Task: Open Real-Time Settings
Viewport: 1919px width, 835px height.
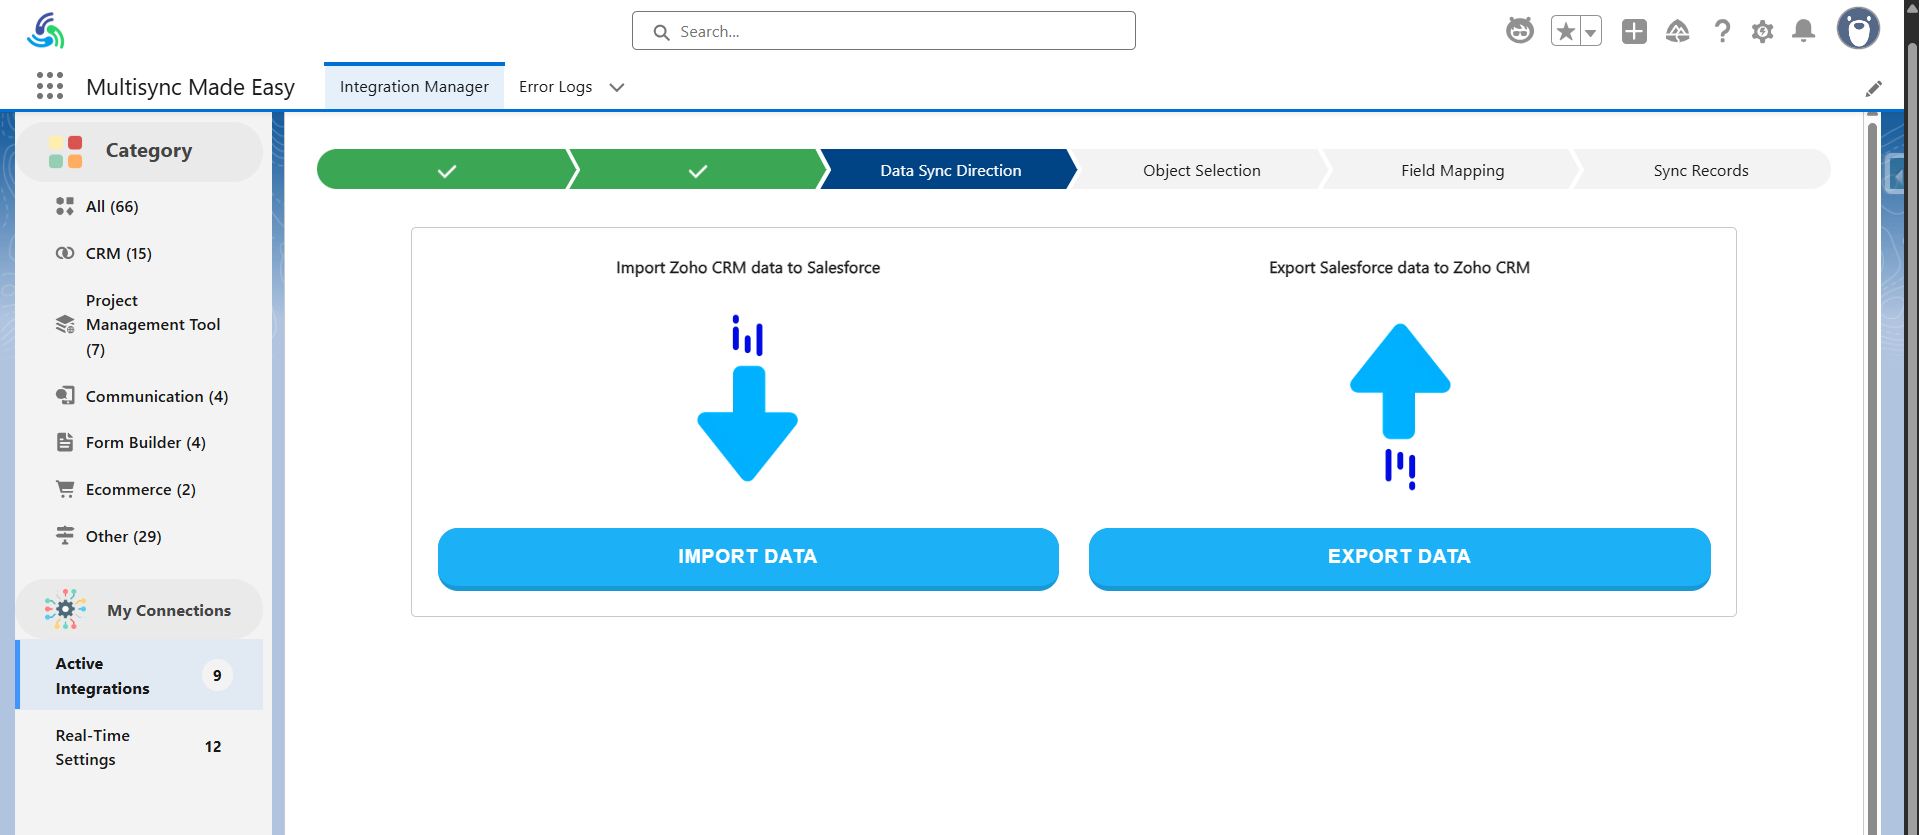Action: 139,747
